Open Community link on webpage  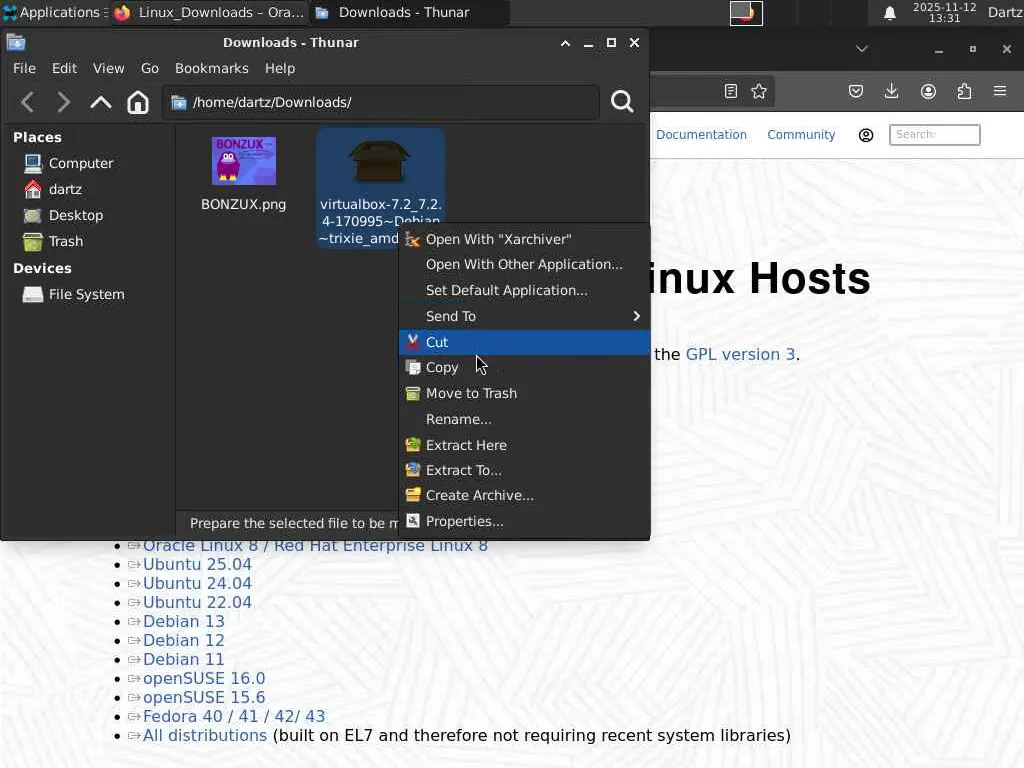point(801,135)
